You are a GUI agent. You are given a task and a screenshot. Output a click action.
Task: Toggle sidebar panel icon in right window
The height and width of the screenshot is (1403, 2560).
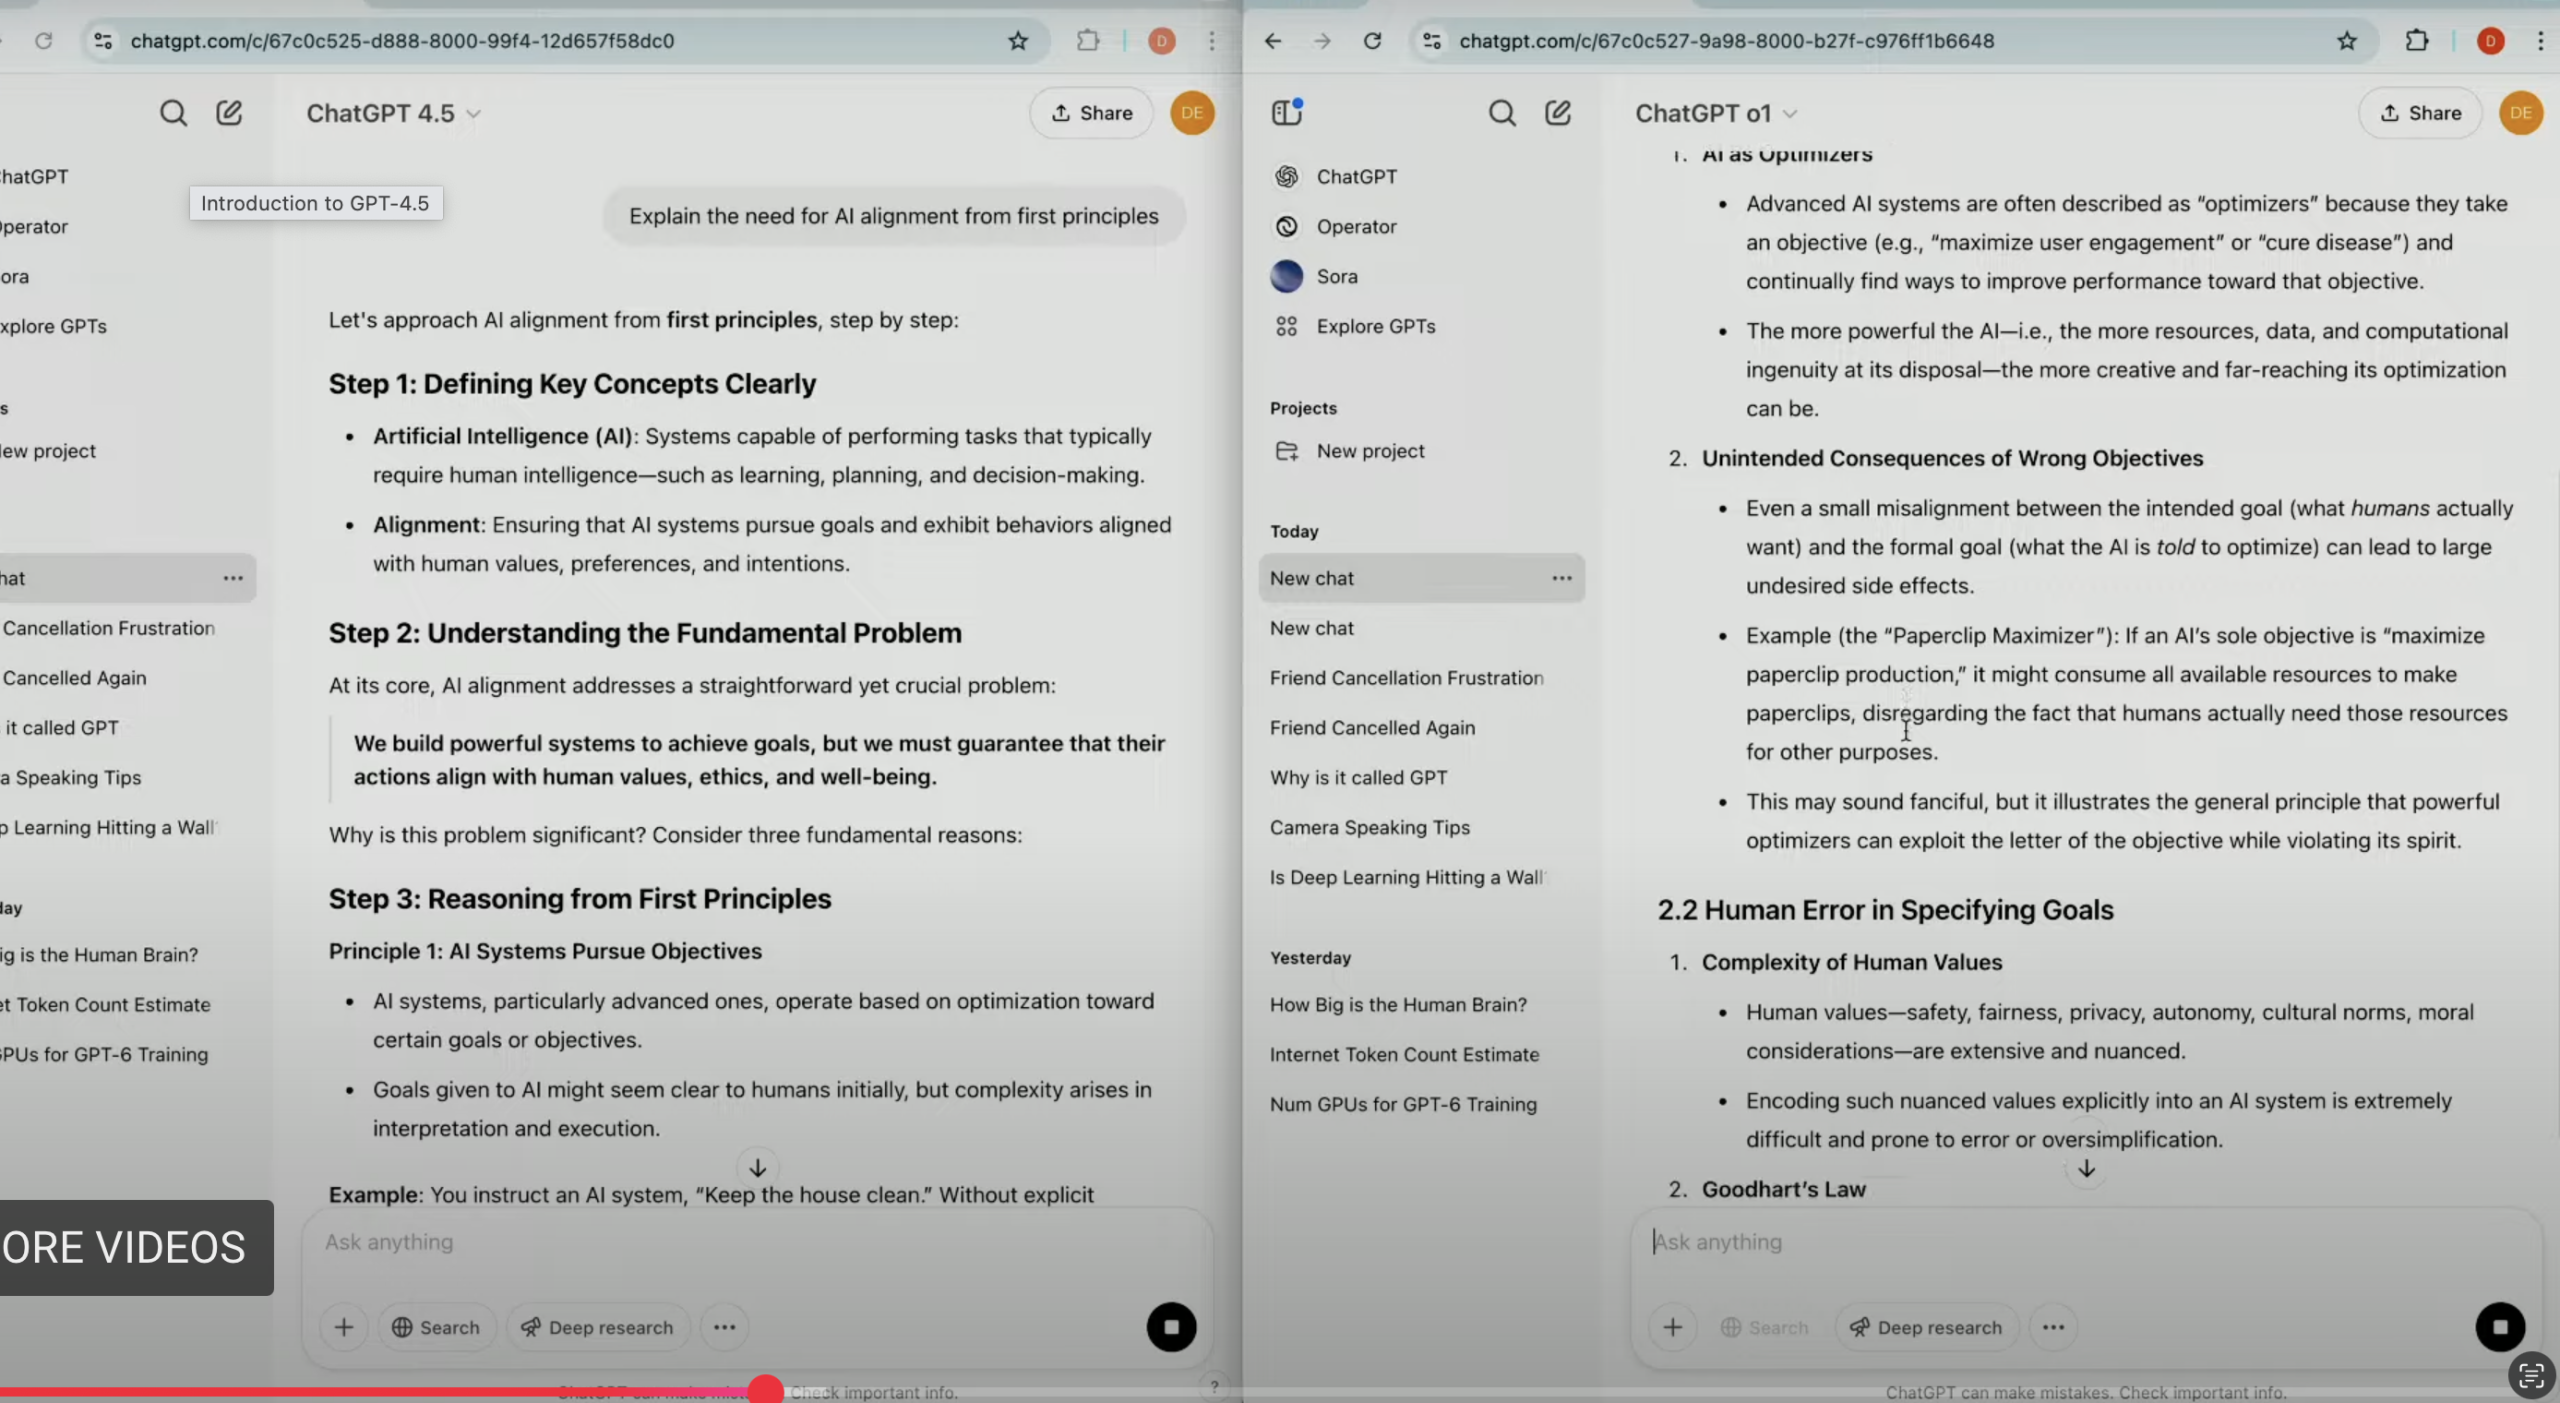coord(1287,112)
